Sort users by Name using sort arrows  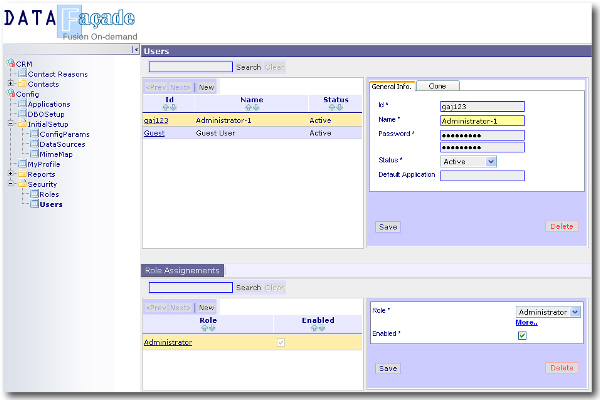point(251,108)
